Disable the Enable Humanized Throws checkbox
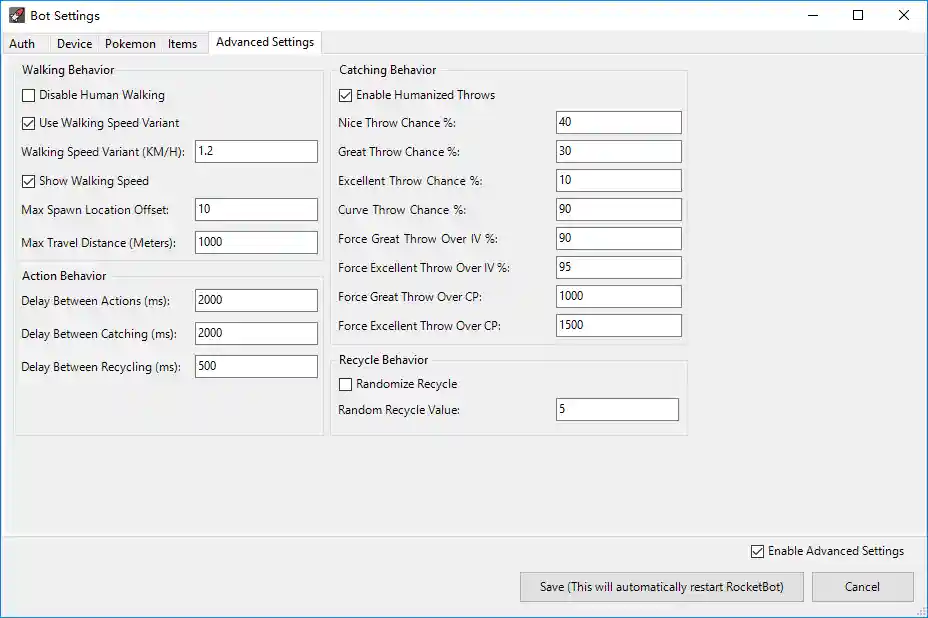Screen dimensions: 928x618 coord(346,96)
